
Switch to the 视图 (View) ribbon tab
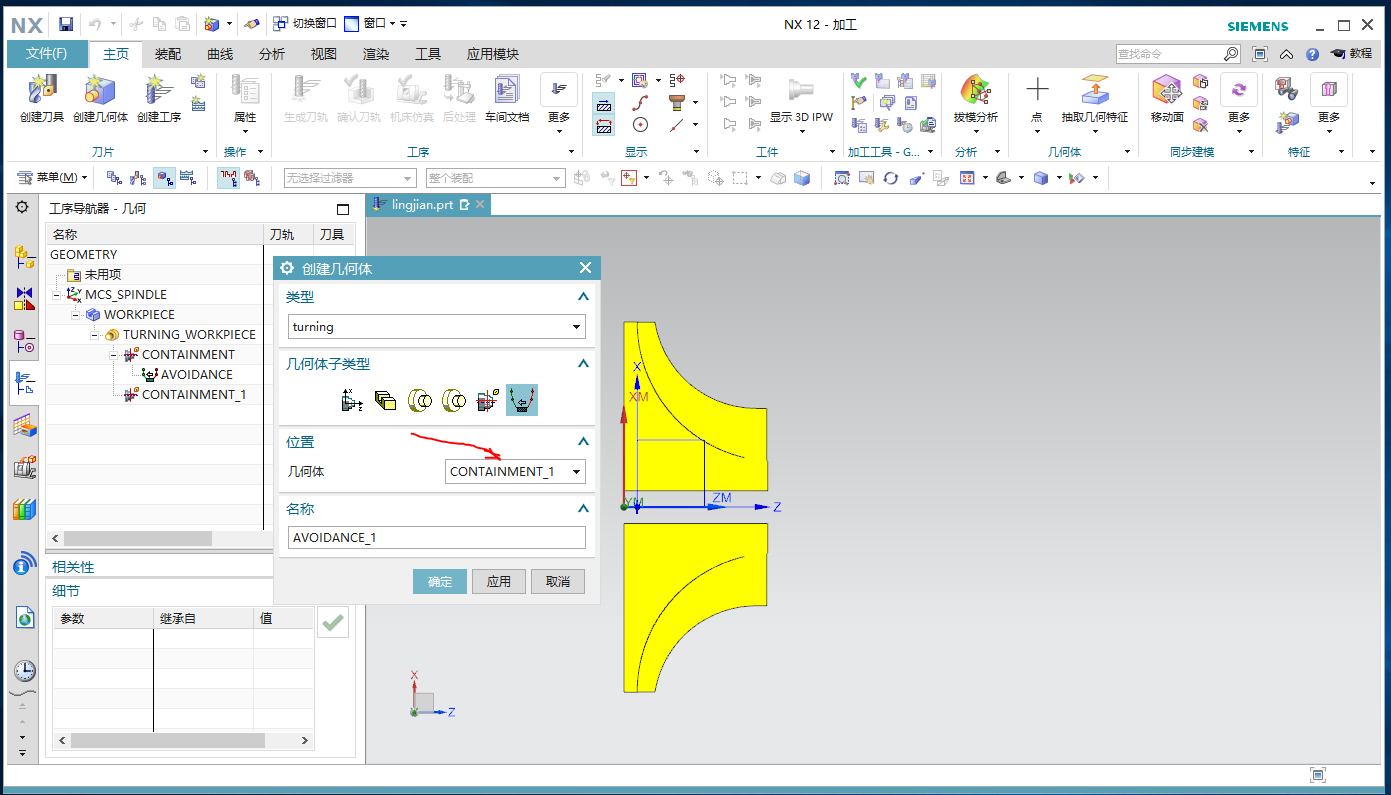point(324,54)
